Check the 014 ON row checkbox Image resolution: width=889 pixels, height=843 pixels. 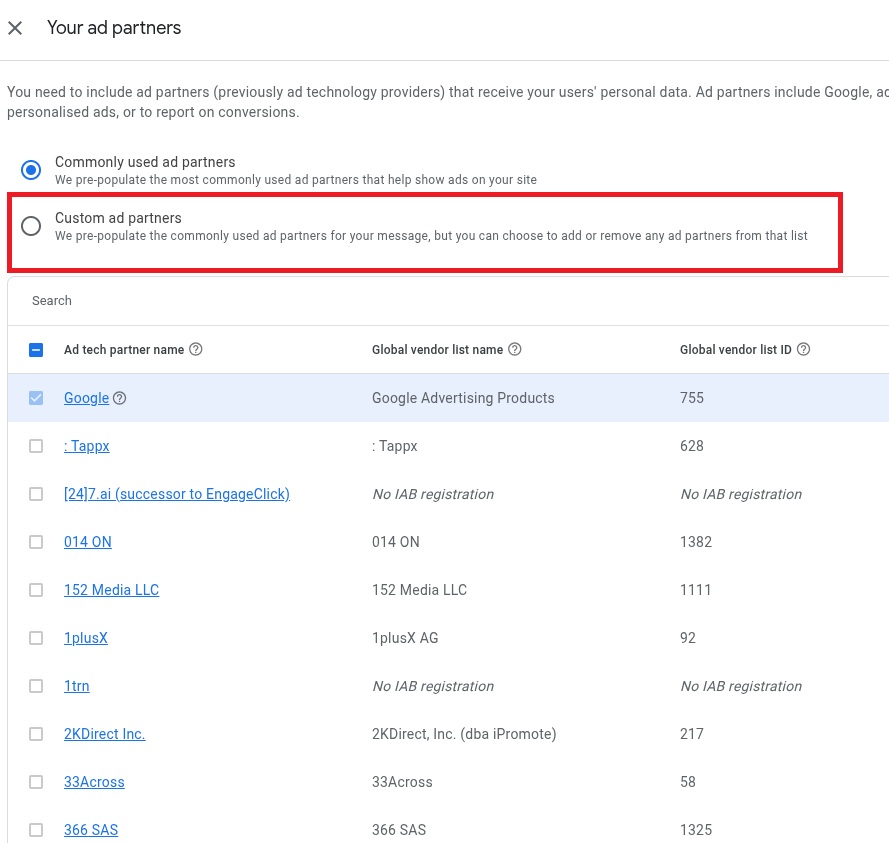[36, 542]
